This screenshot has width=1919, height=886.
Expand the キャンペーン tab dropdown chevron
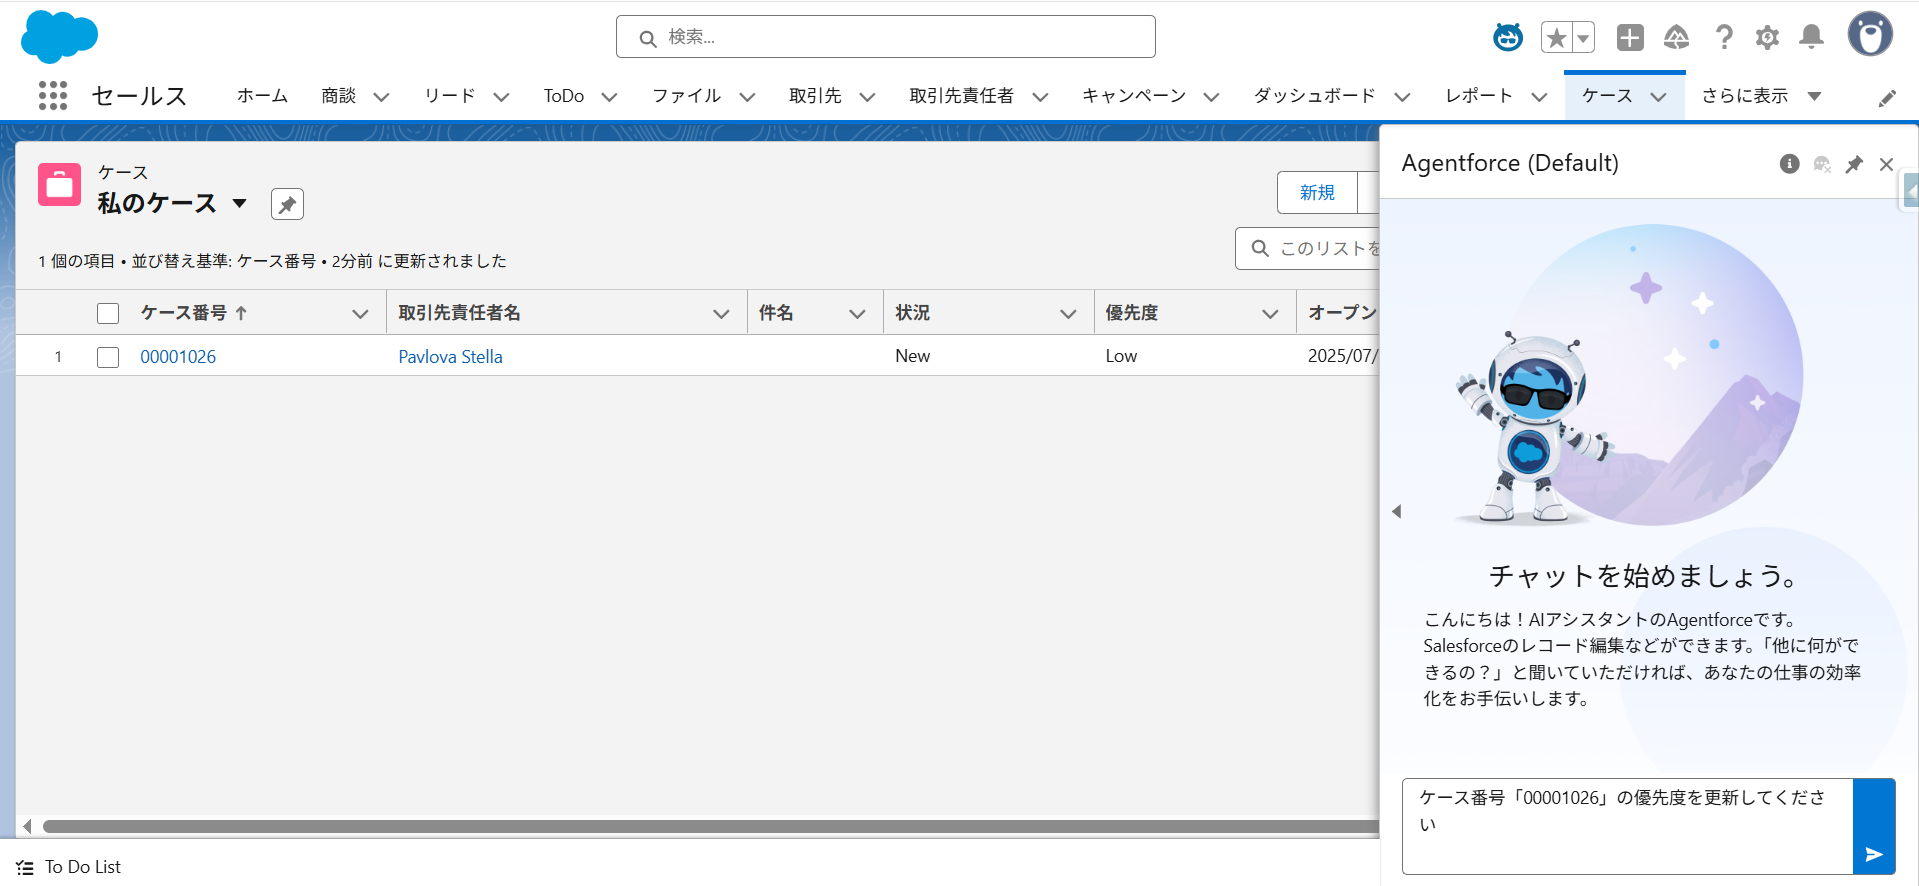click(1211, 97)
